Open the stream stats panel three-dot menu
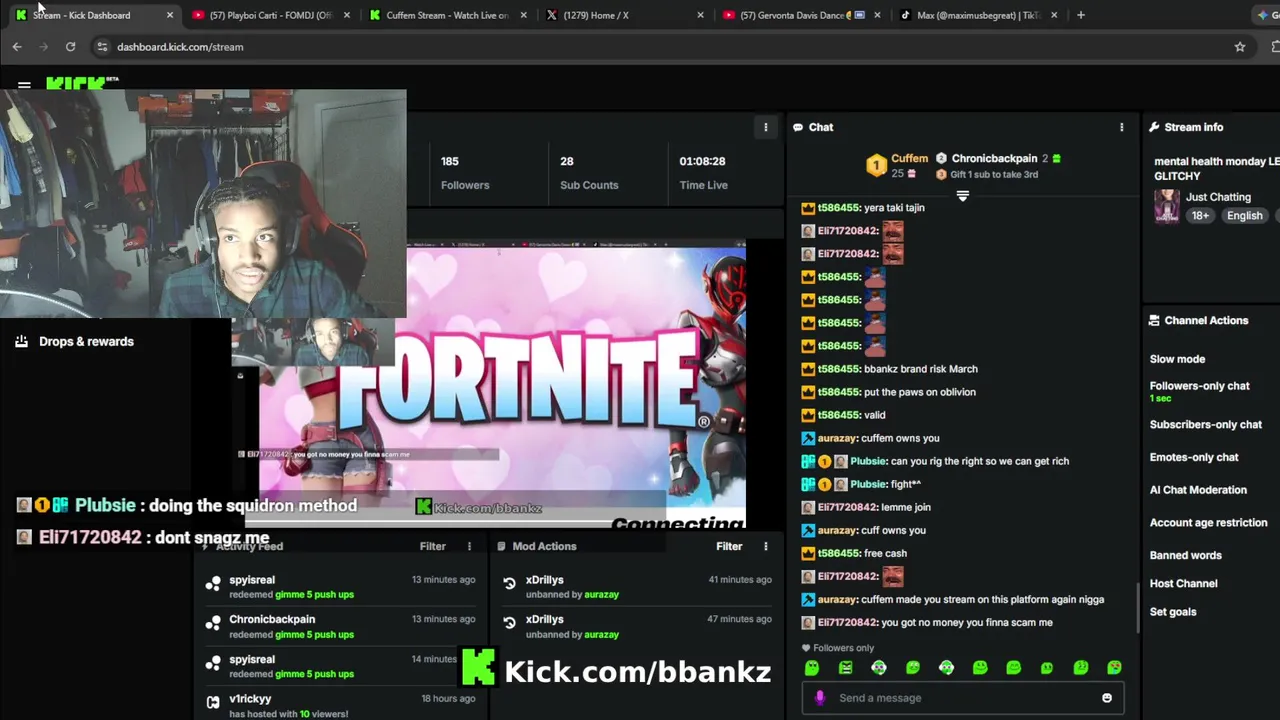Viewport: 1280px width, 720px height. [766, 127]
